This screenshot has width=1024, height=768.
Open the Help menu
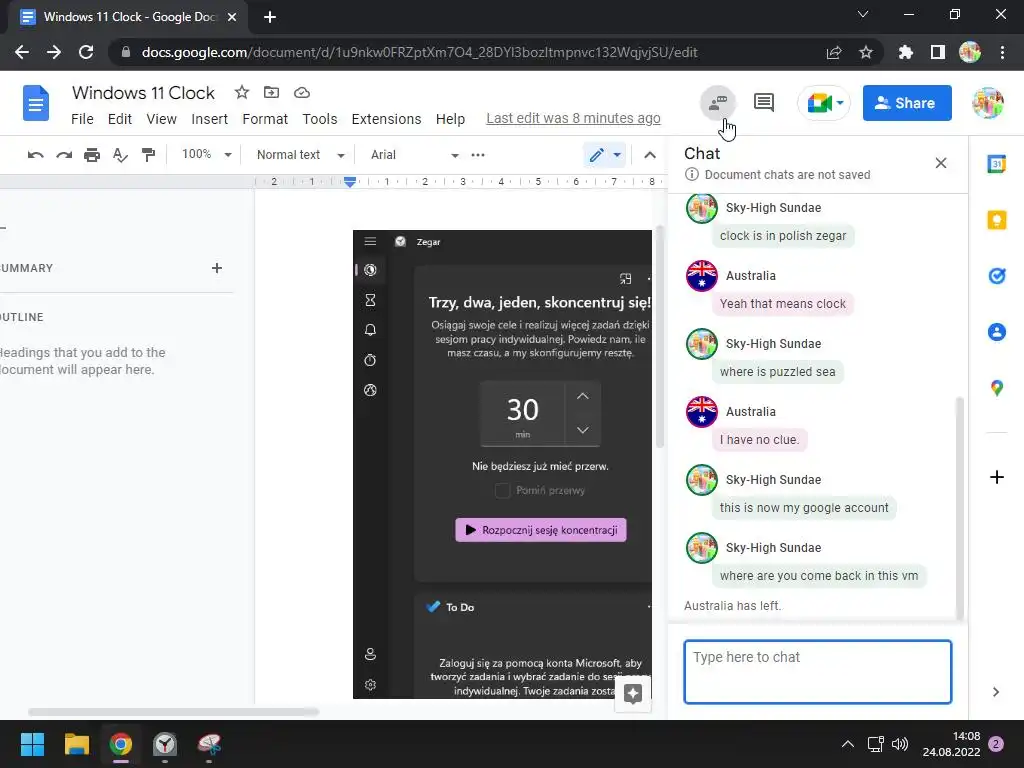451,119
